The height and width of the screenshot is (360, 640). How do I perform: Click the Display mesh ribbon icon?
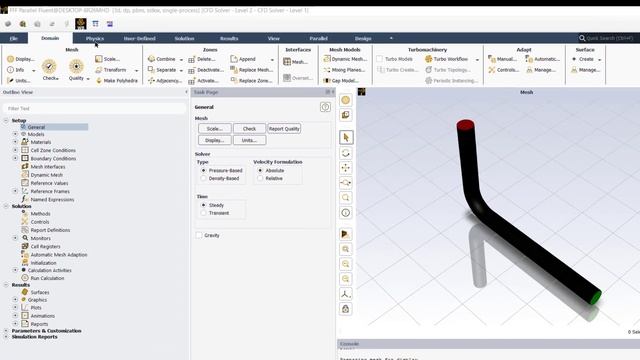[x=11, y=59]
